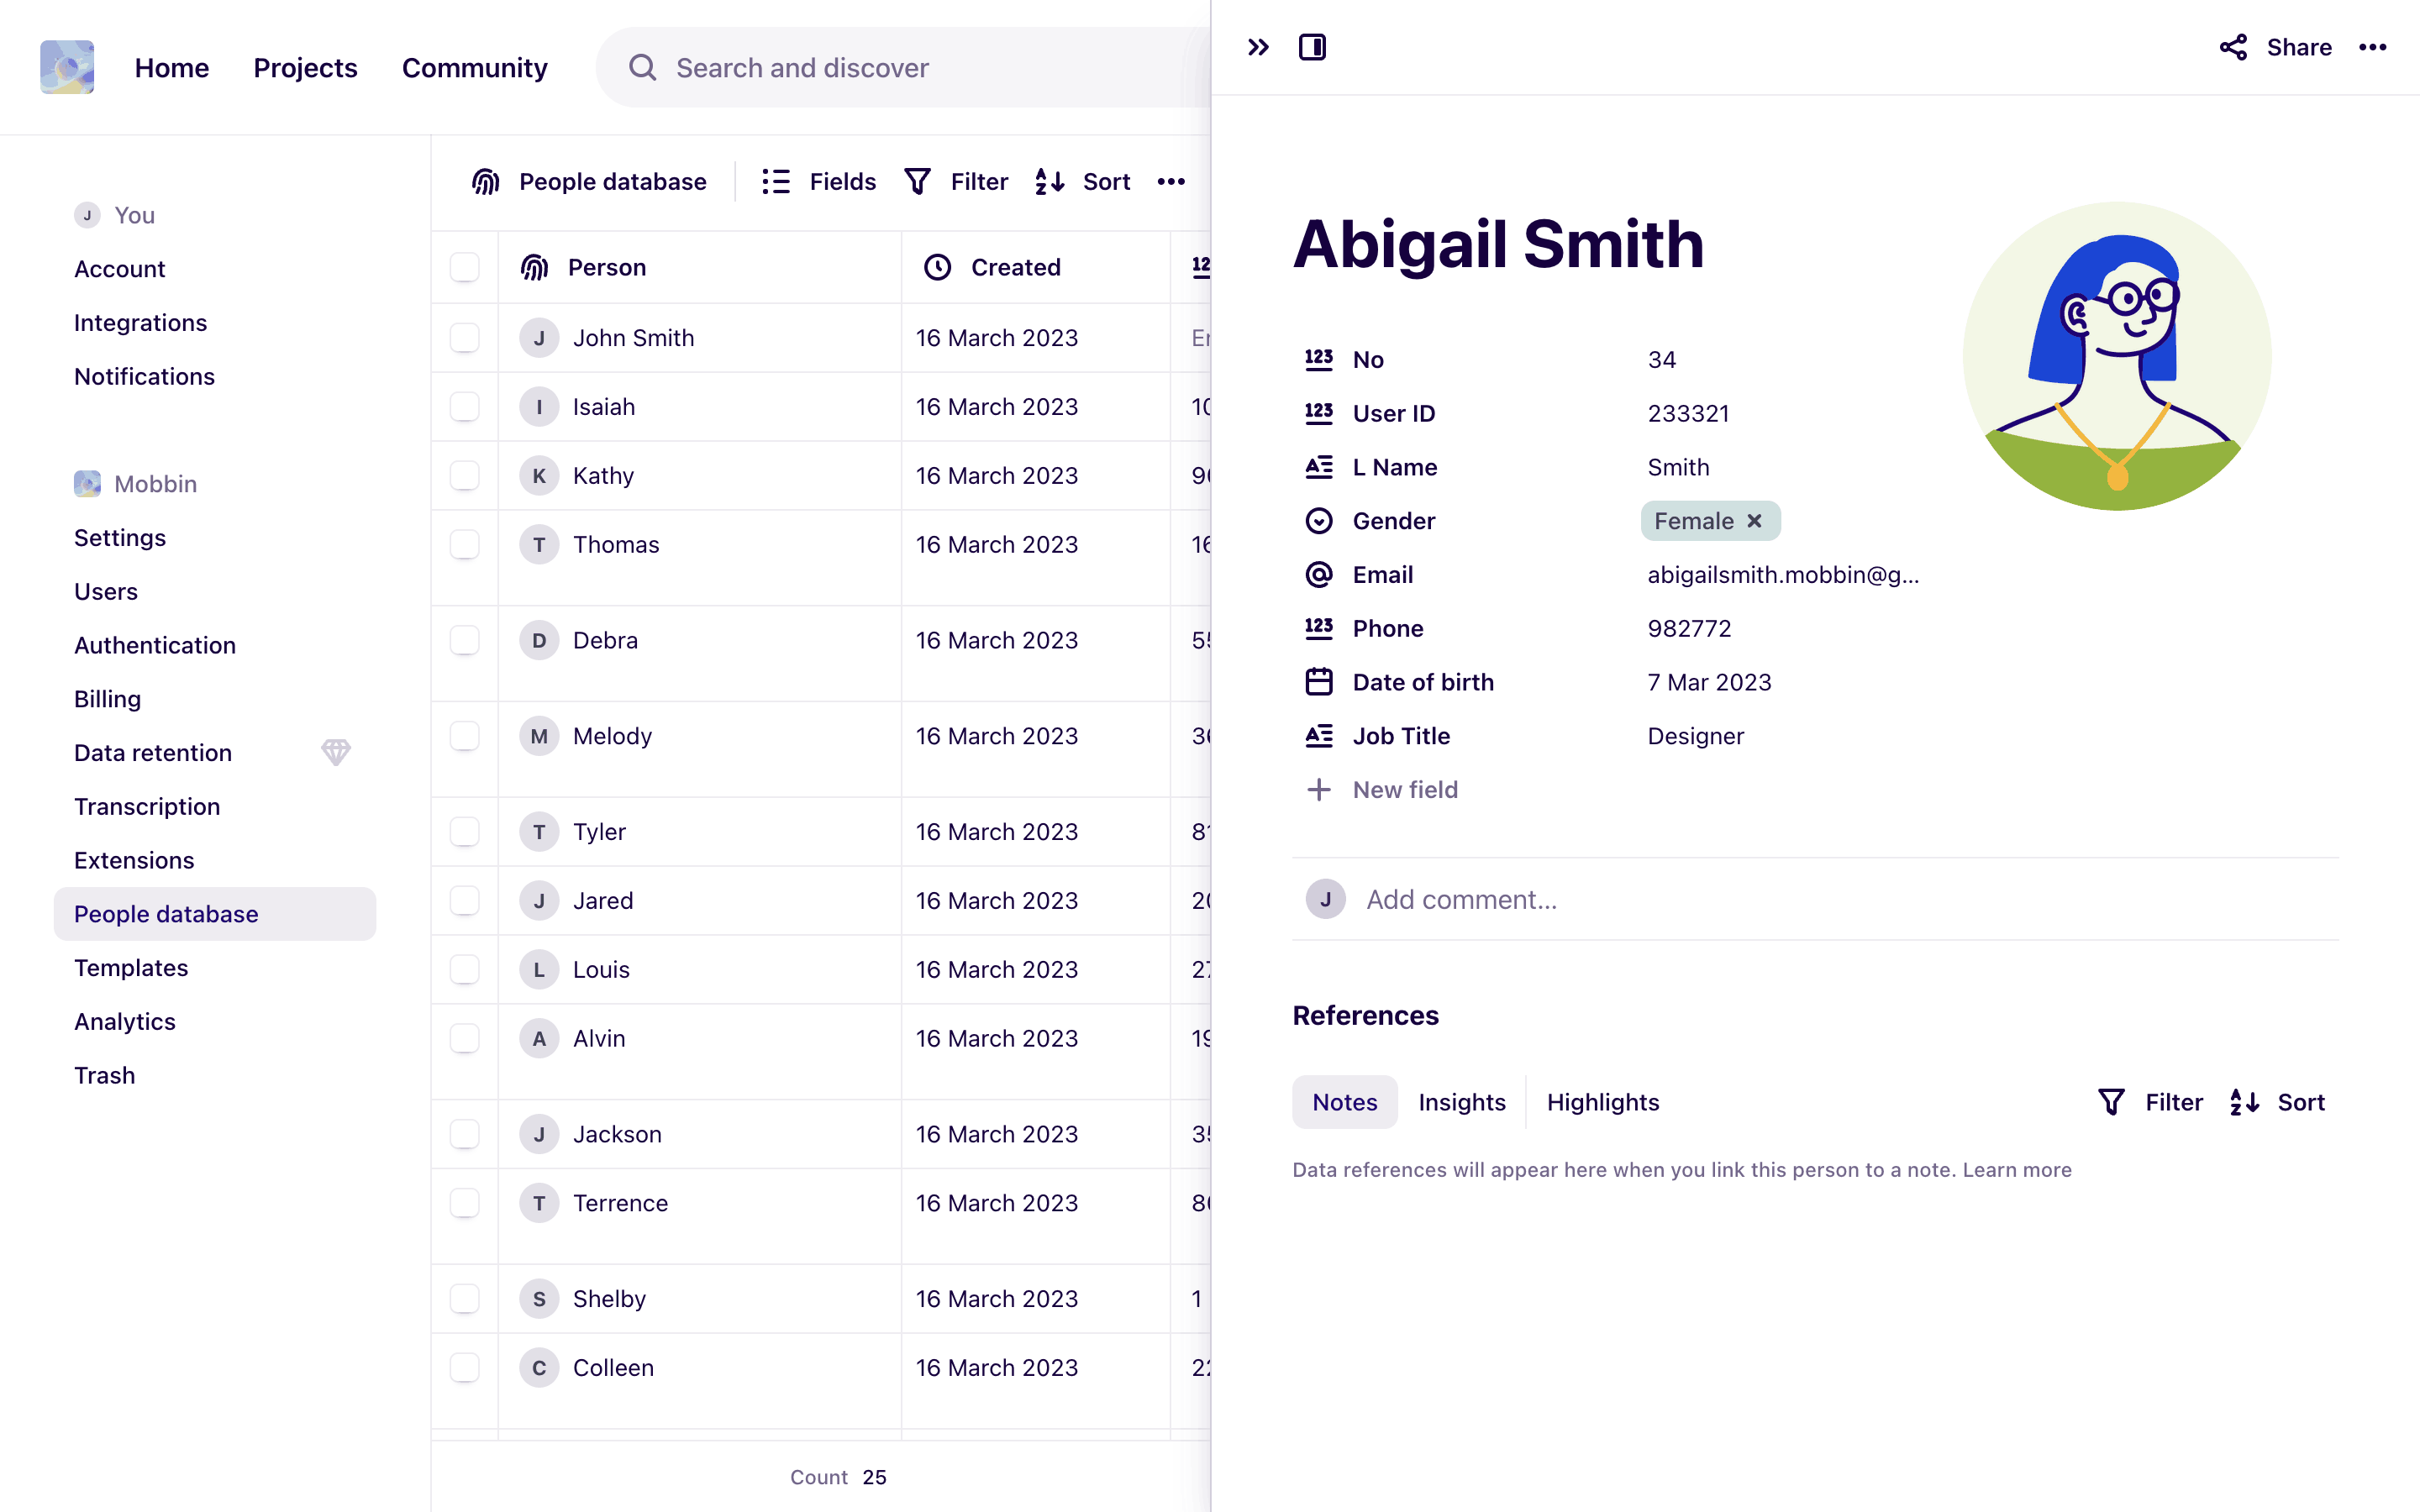Switch to the Insights tab
Viewport: 2420px width, 1512px height.
click(1461, 1102)
